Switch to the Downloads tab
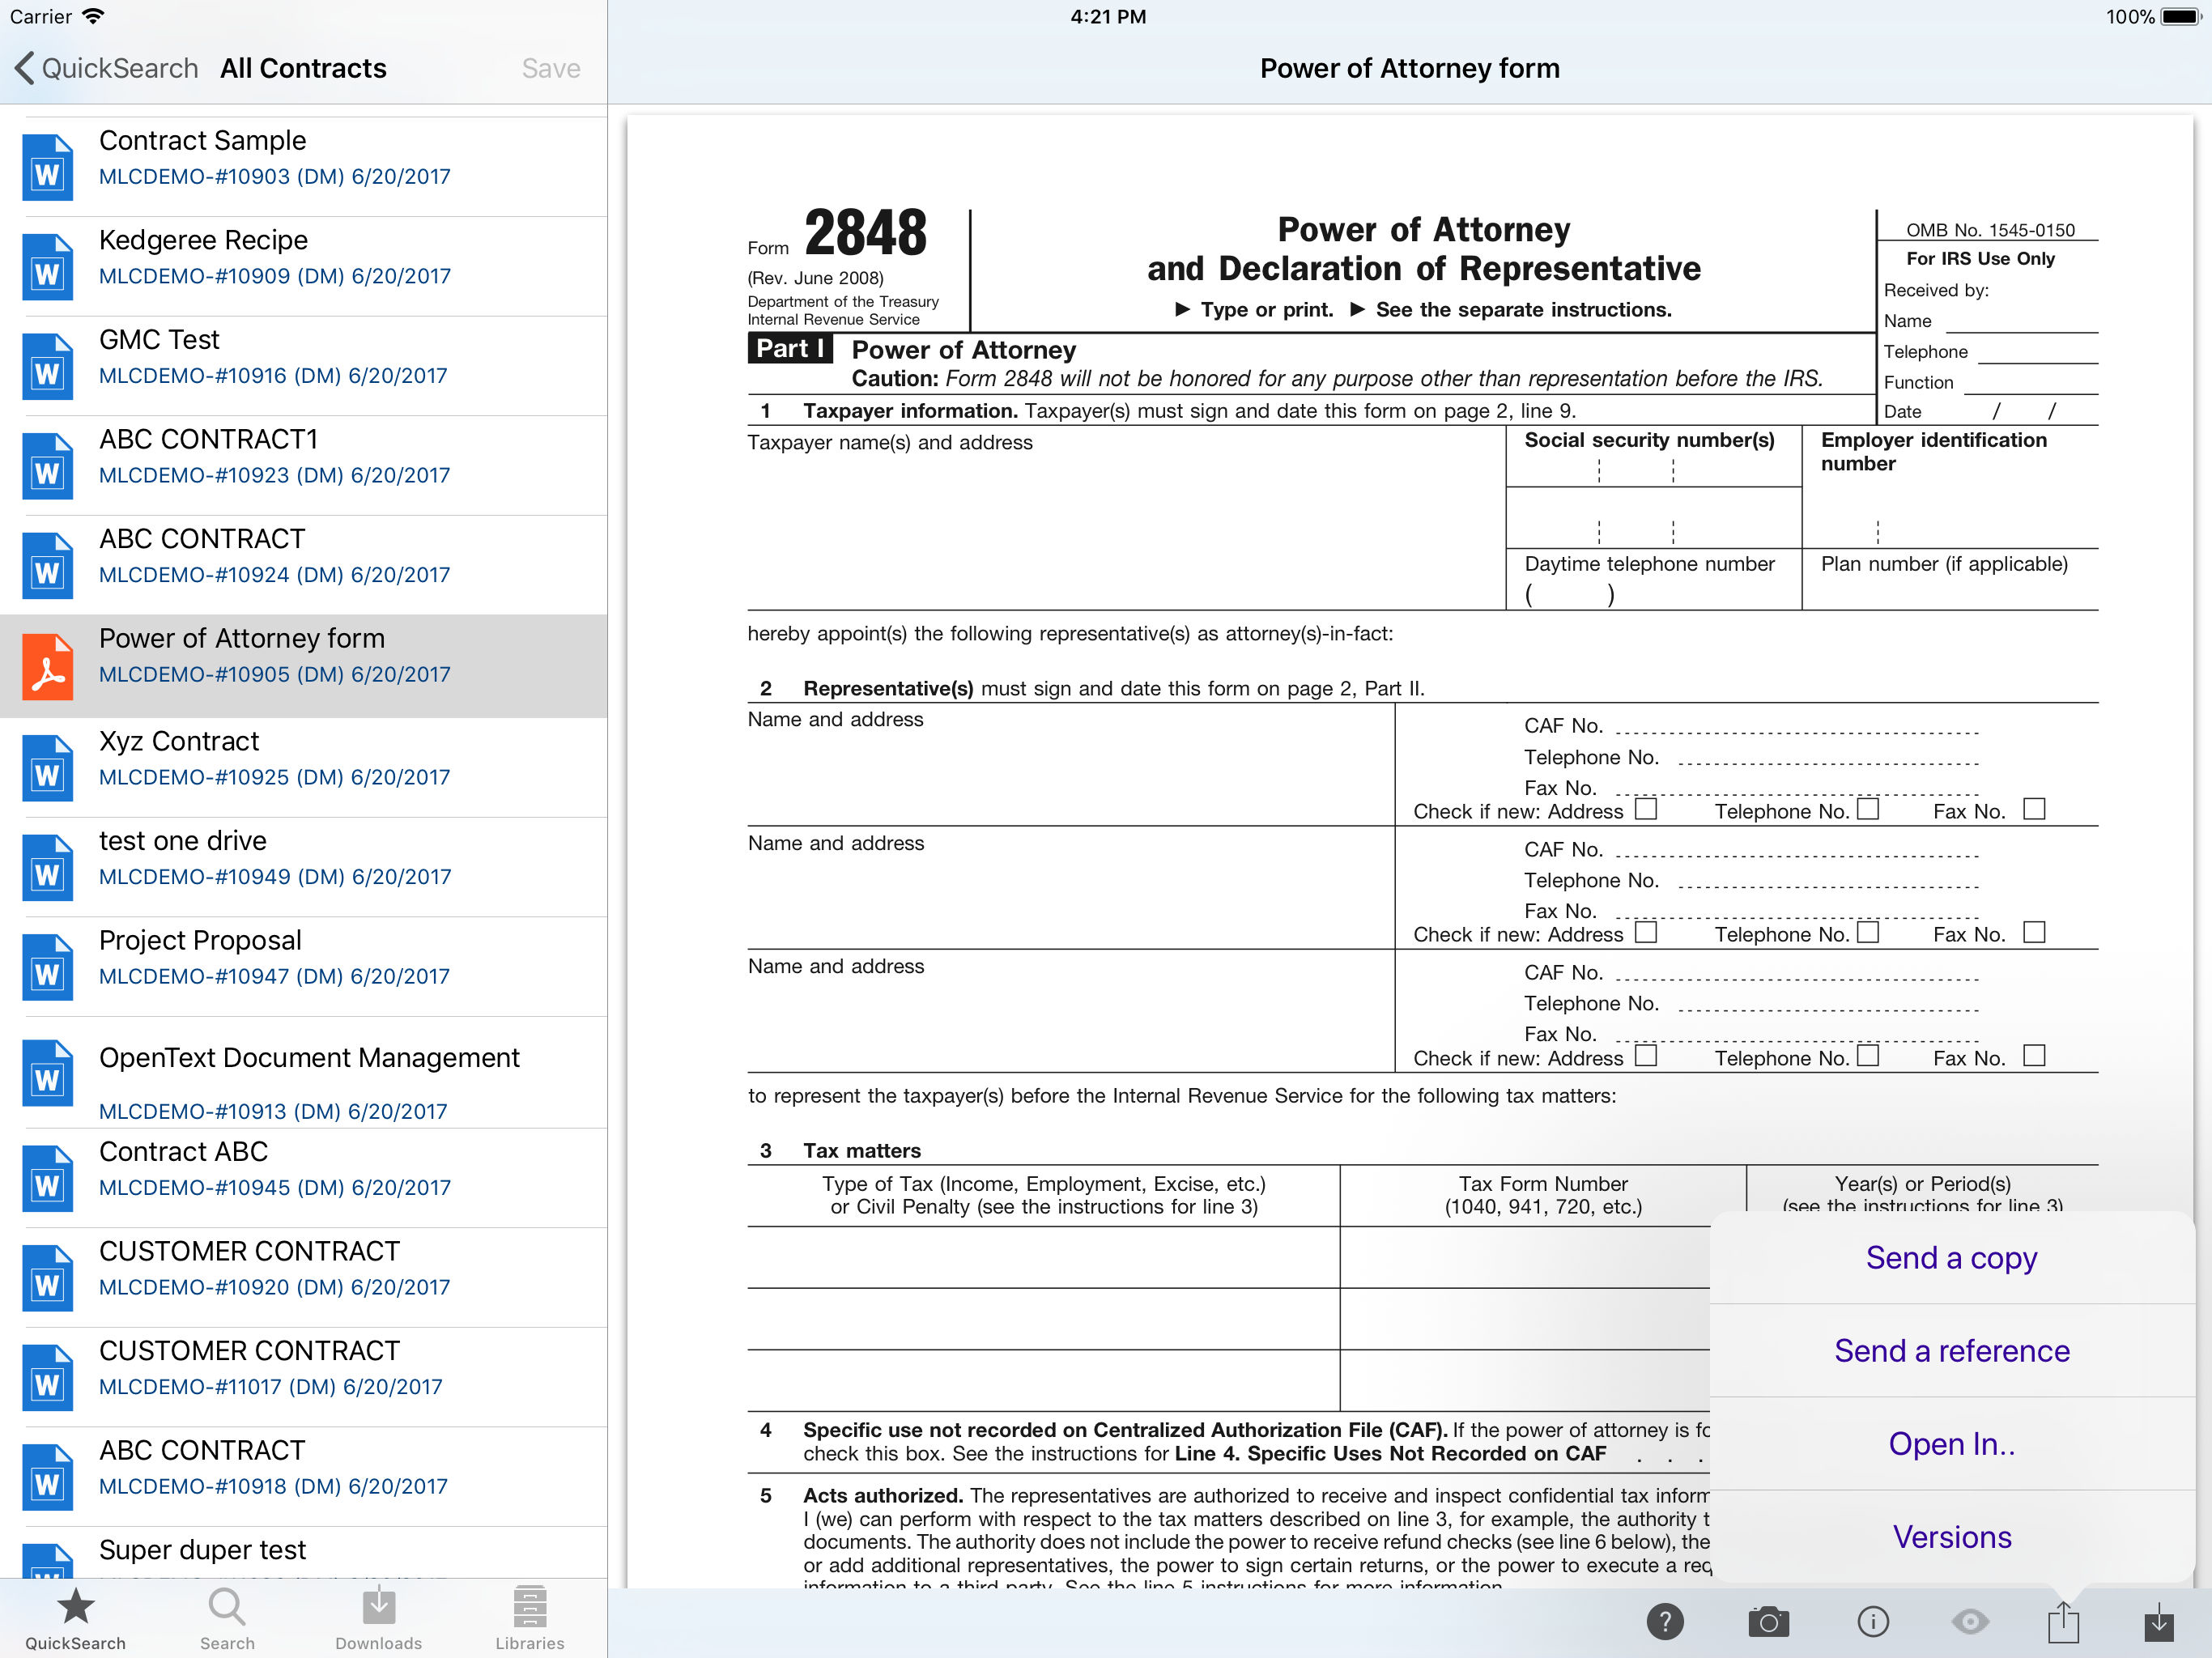 378,1619
